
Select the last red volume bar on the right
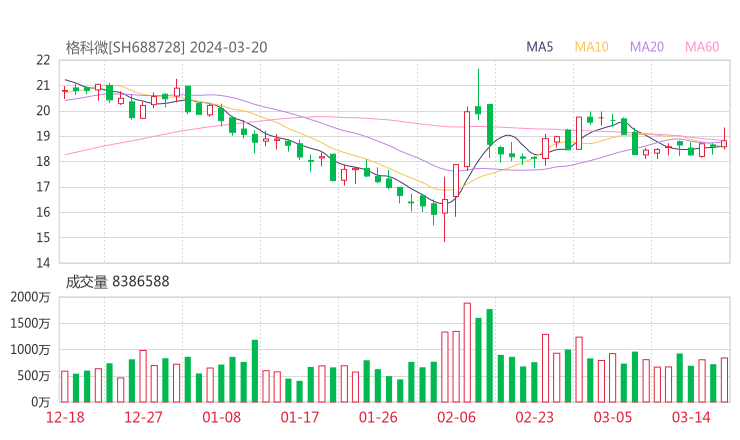tap(724, 380)
